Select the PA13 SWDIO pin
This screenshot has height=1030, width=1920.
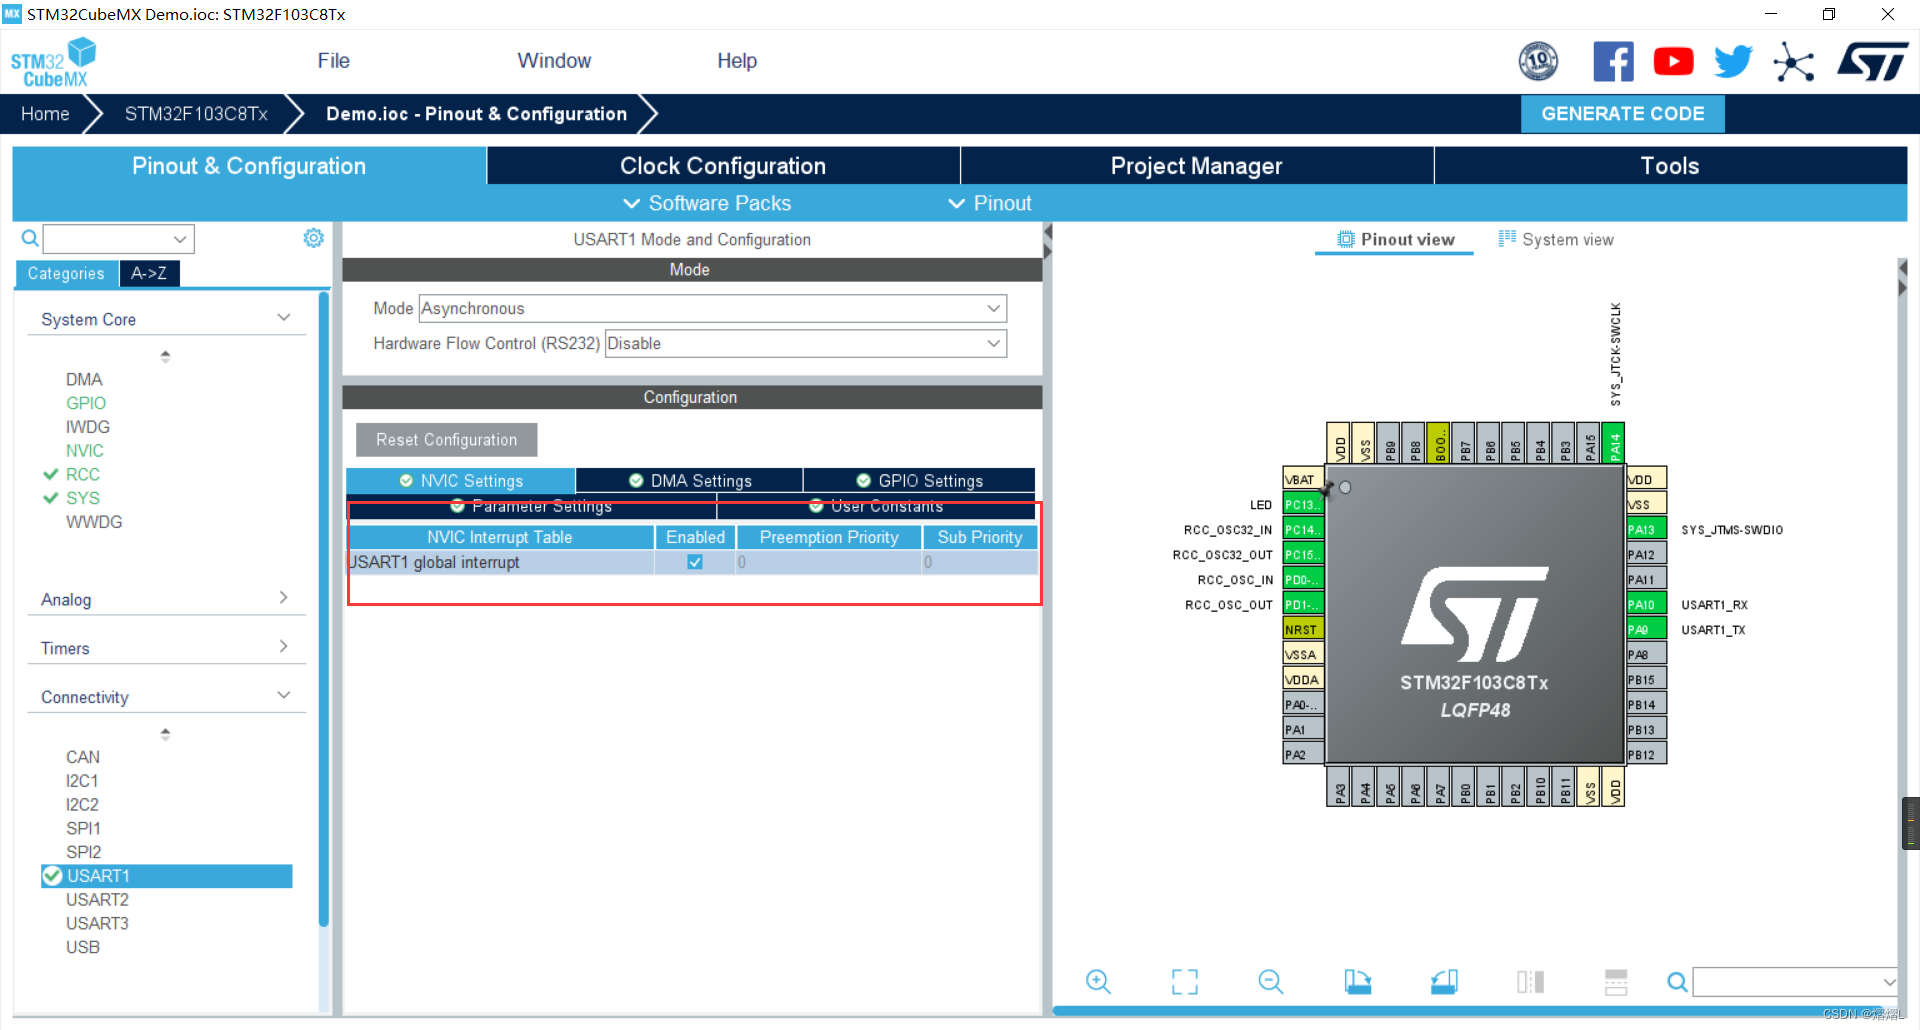[1645, 529]
